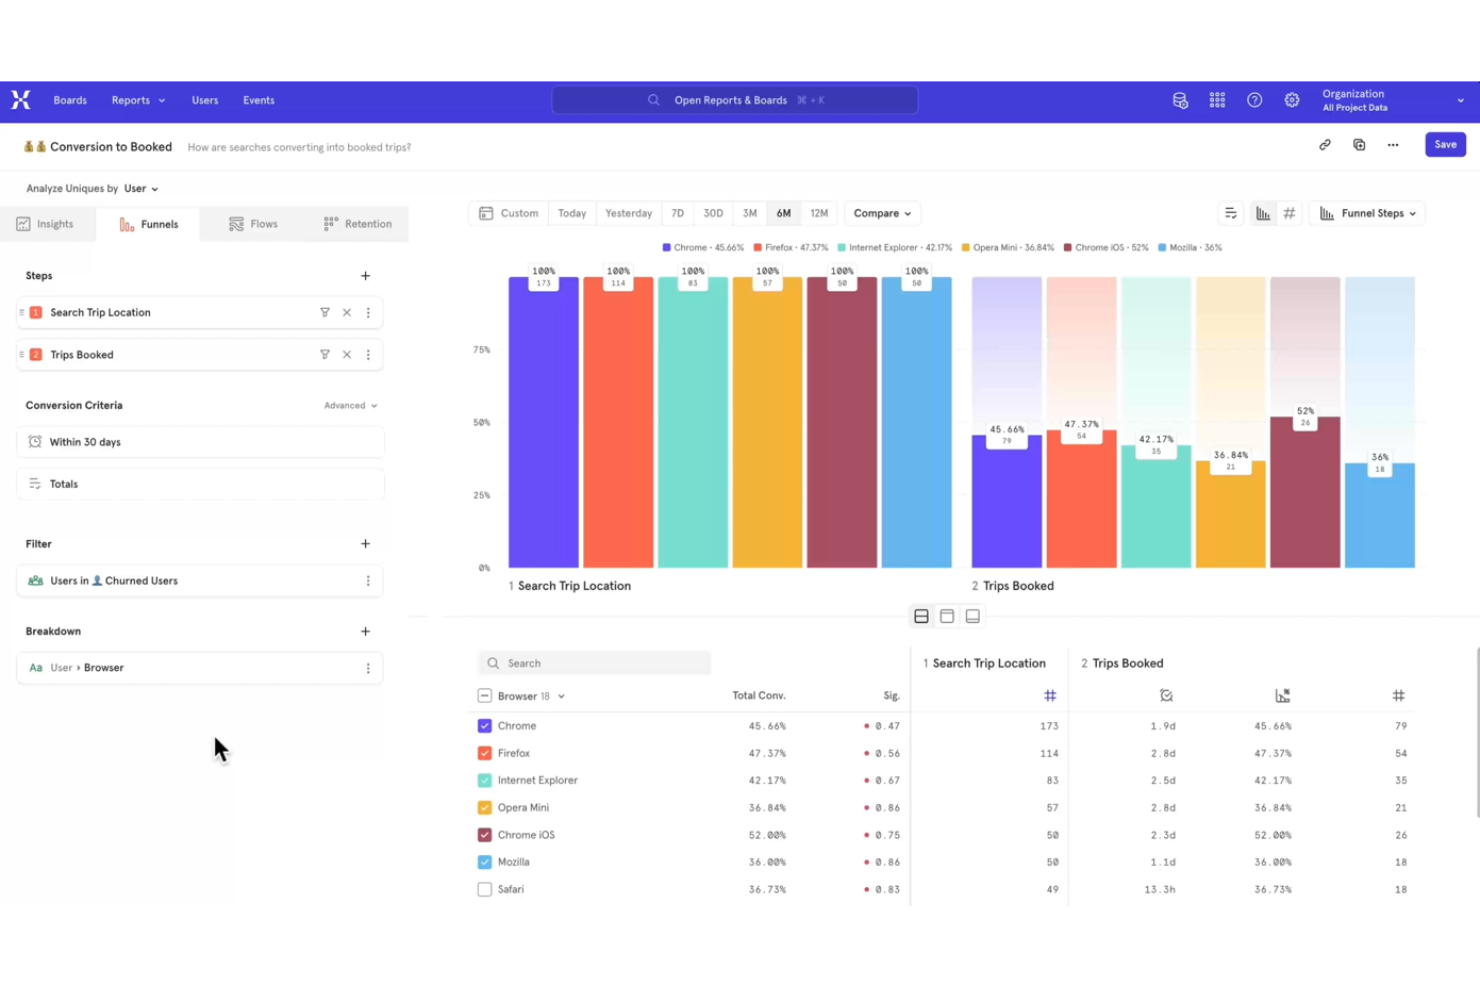The height and width of the screenshot is (987, 1480).
Task: Expand the Browser dropdown in the table
Action: point(560,695)
